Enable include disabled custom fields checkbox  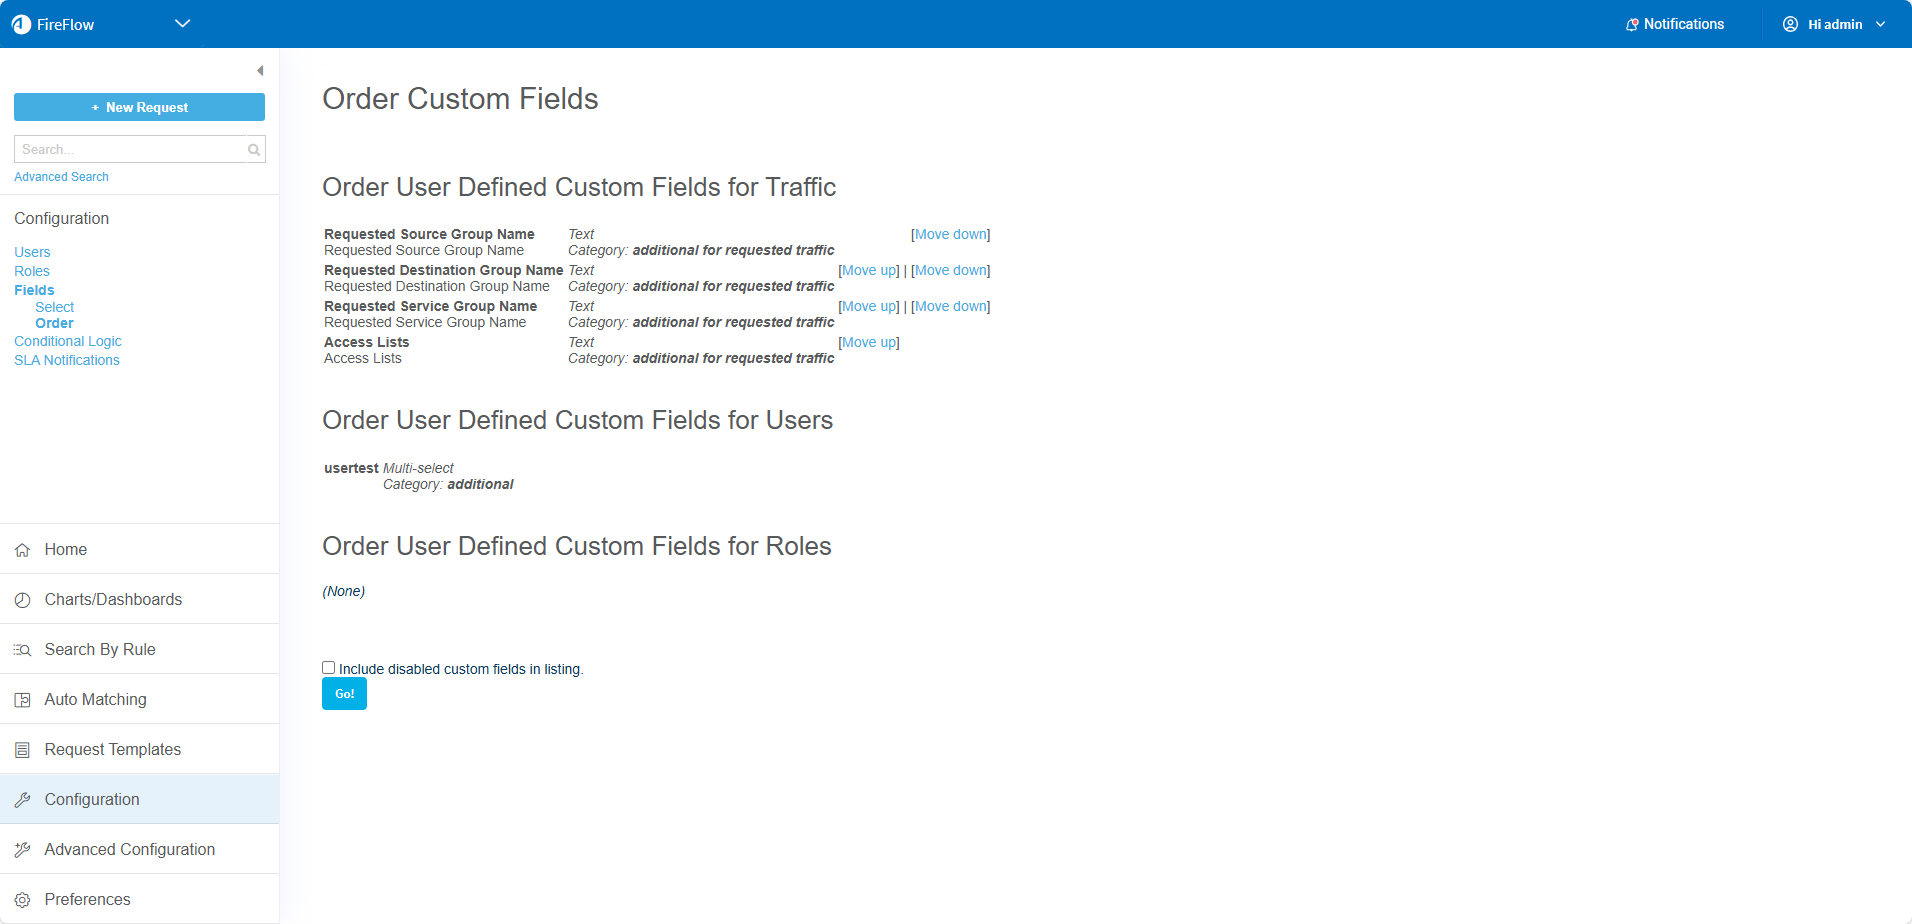click(328, 668)
